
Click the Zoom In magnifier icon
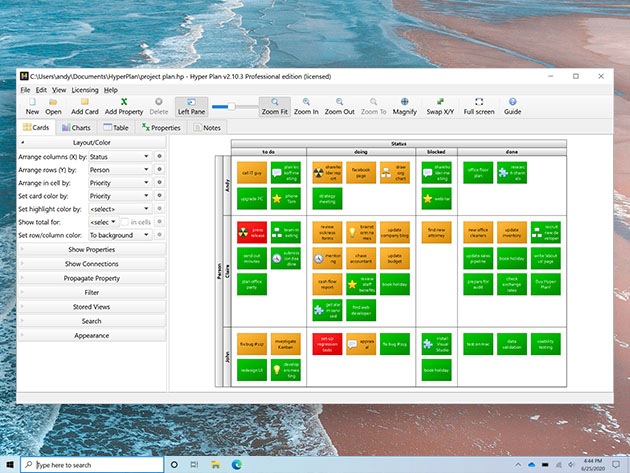pyautogui.click(x=307, y=102)
